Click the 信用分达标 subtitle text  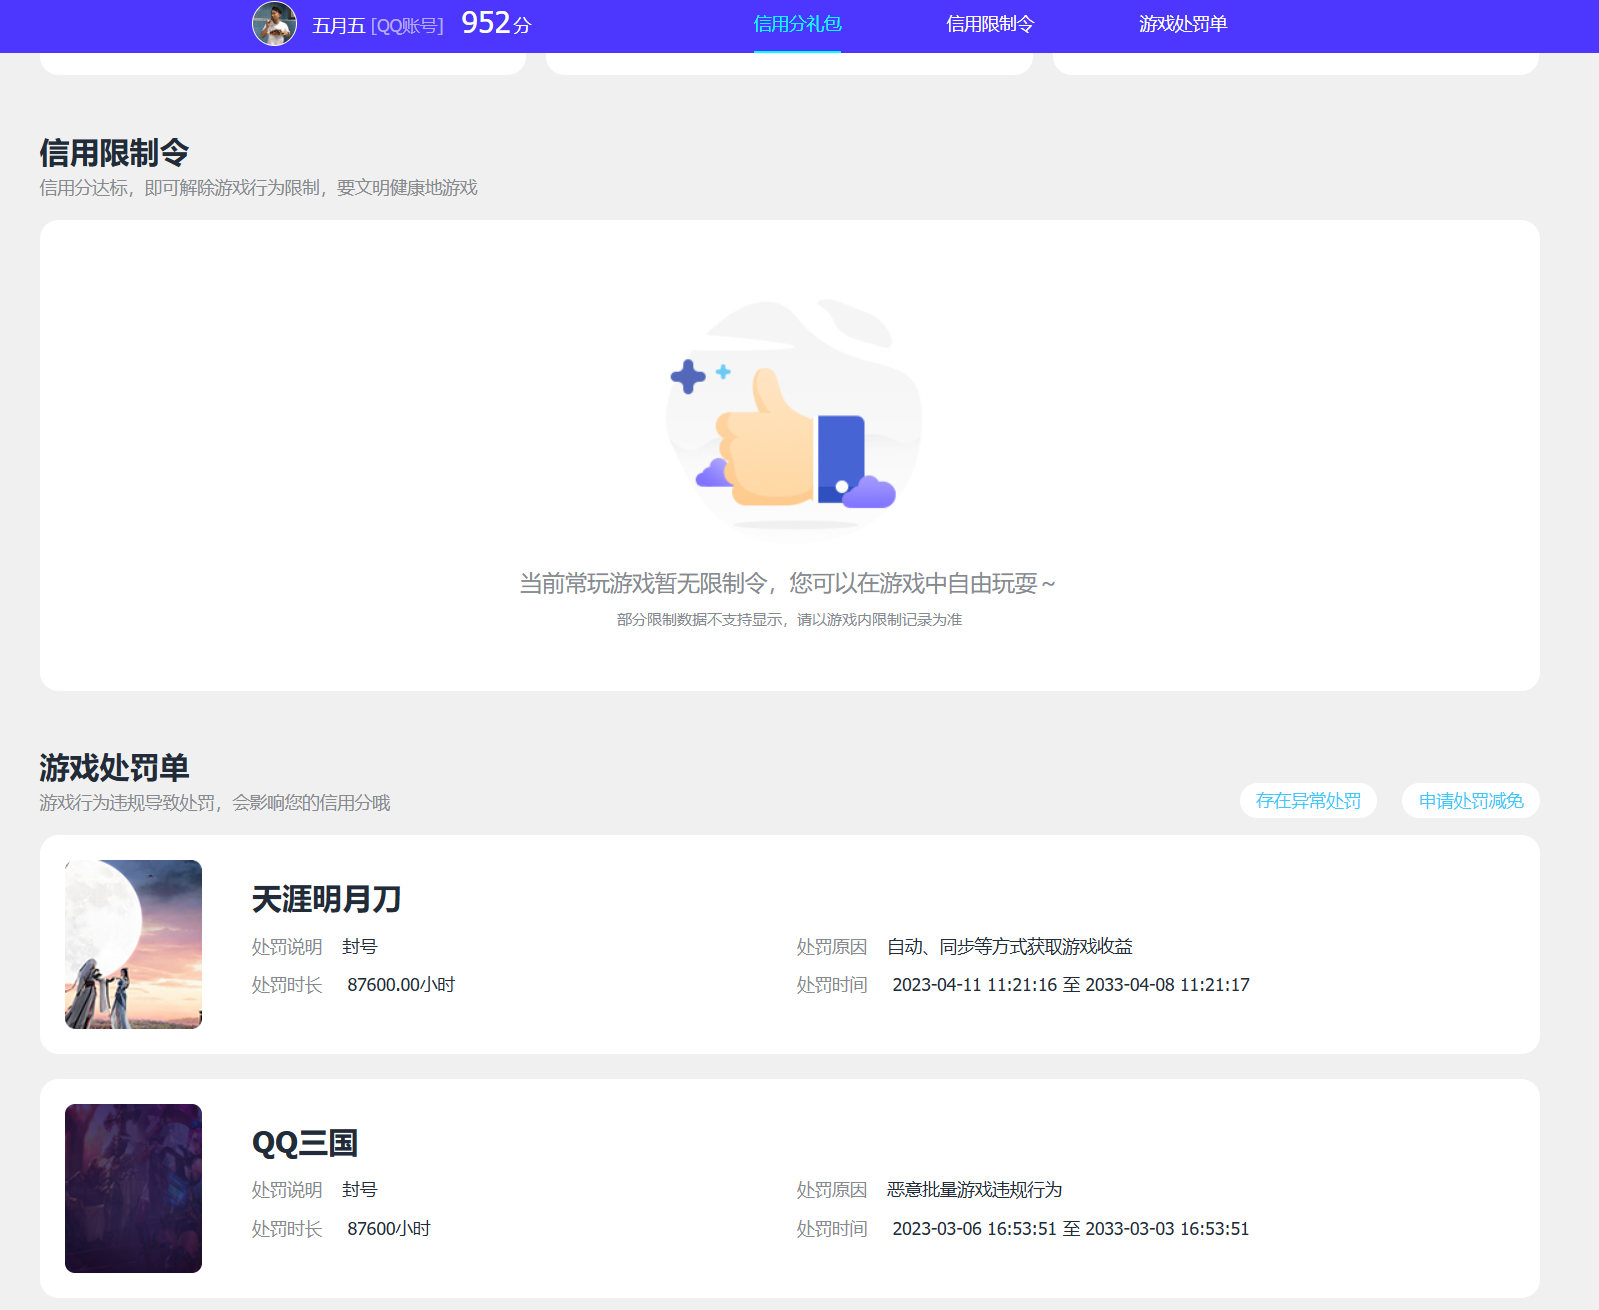pyautogui.click(x=258, y=188)
